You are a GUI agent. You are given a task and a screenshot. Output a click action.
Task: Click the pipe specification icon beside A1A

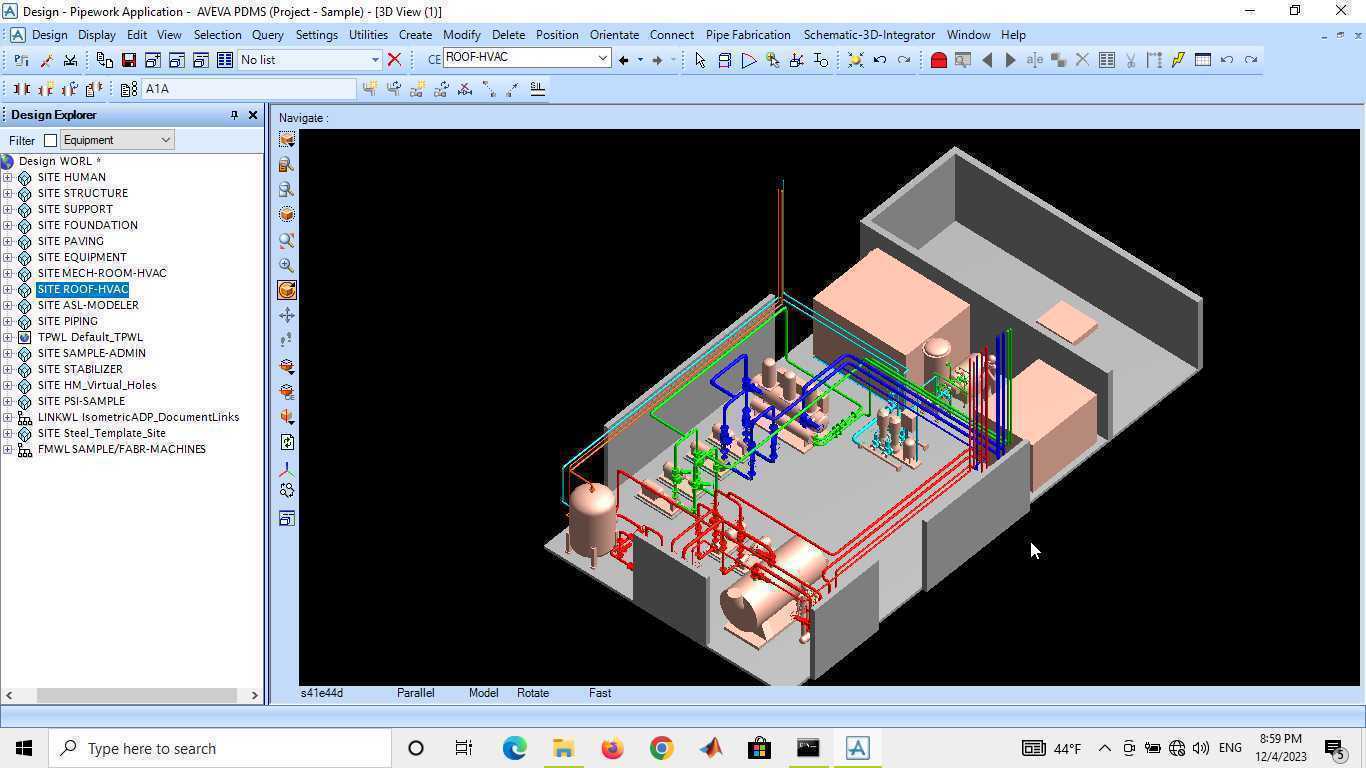tap(129, 89)
